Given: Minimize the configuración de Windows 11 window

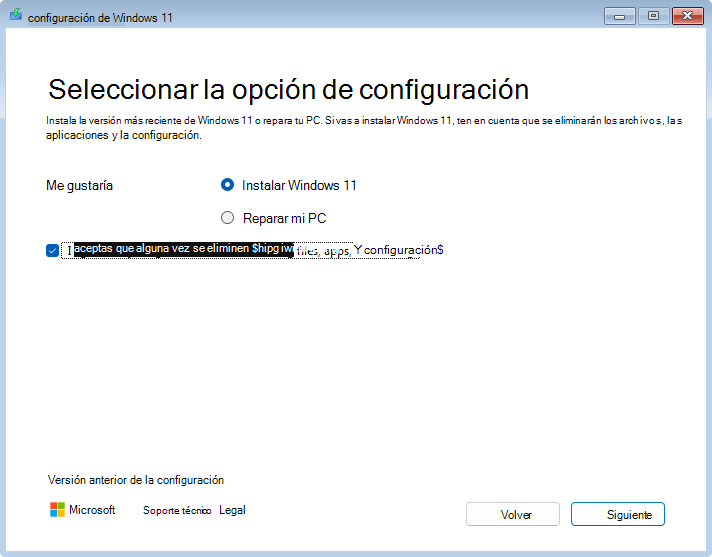Looking at the screenshot, I should (x=619, y=17).
